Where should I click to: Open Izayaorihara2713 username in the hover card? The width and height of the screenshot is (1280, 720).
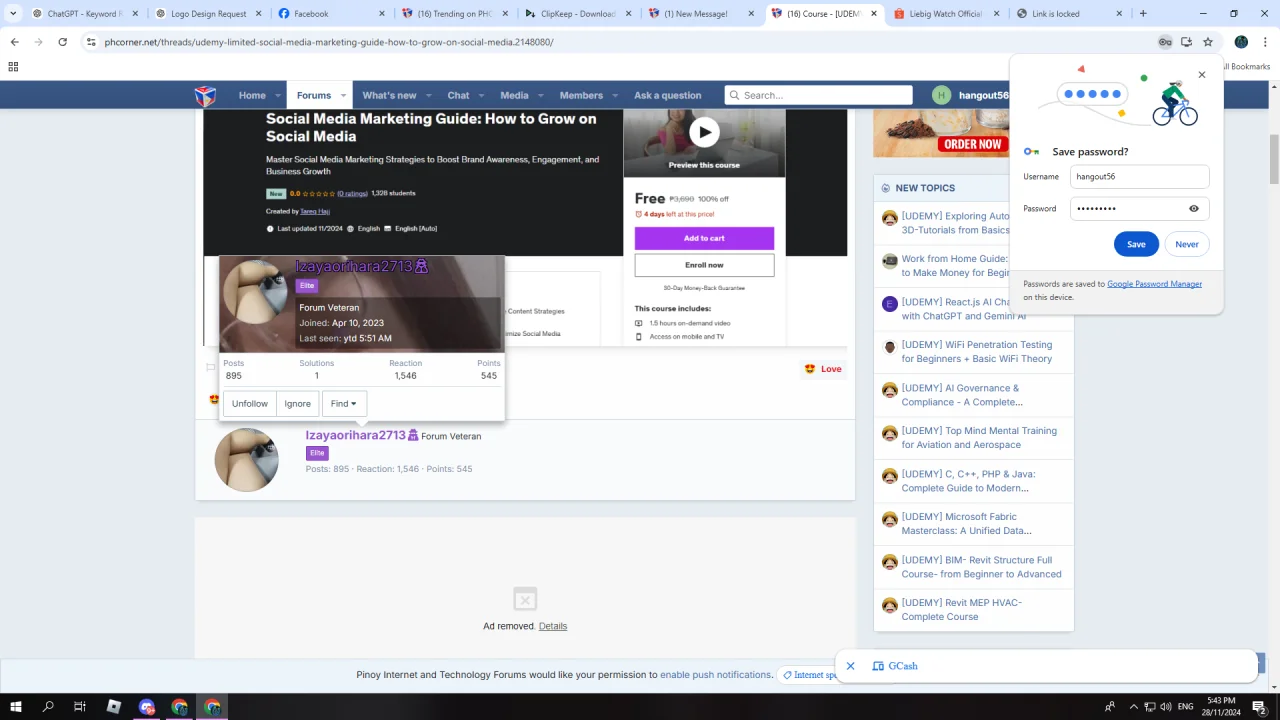(354, 266)
